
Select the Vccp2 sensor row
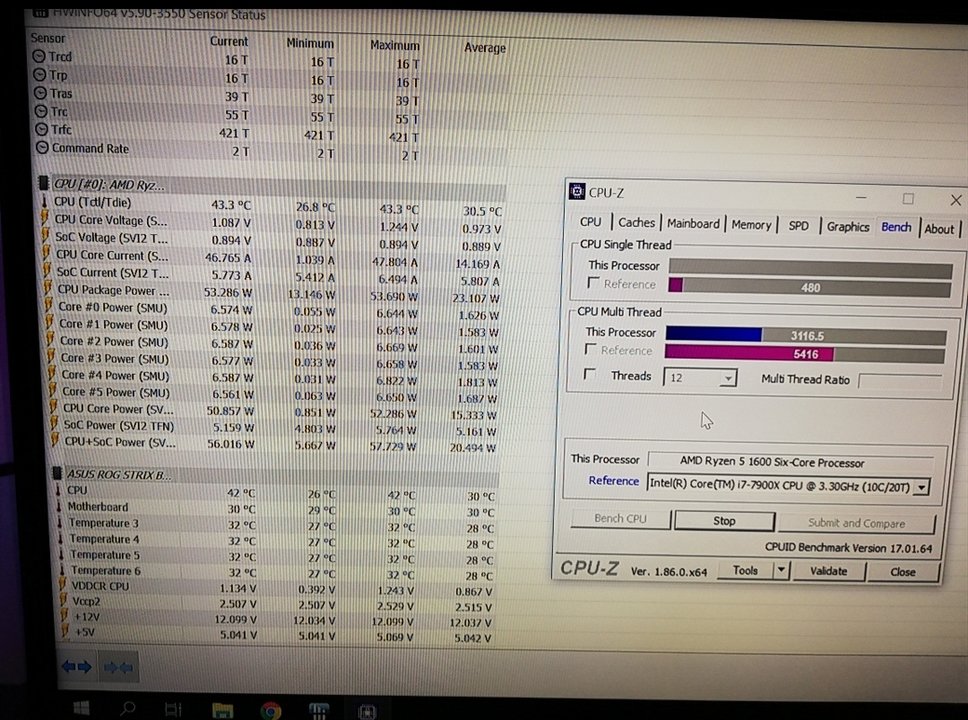pyautogui.click(x=278, y=604)
